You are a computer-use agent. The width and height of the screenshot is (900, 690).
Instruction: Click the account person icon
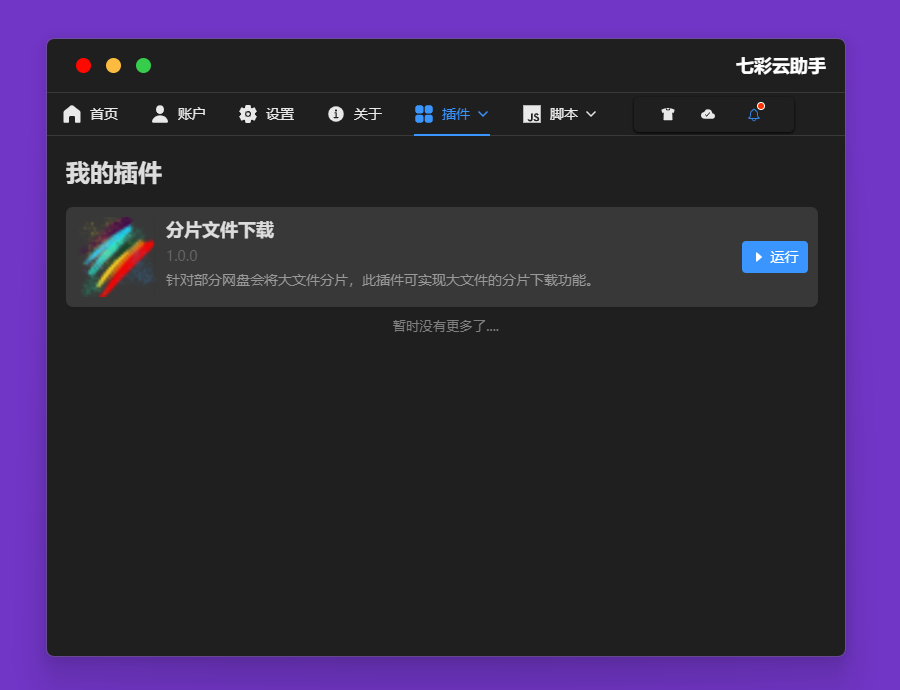pos(160,114)
